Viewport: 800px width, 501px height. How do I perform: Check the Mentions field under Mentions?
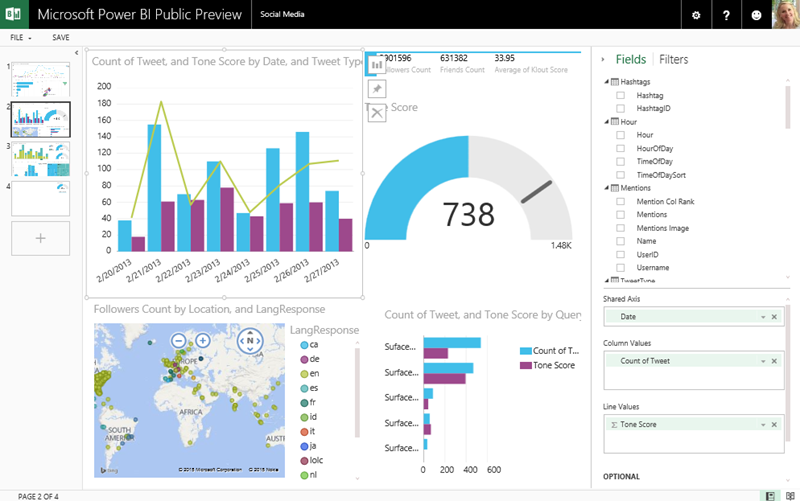[620, 215]
